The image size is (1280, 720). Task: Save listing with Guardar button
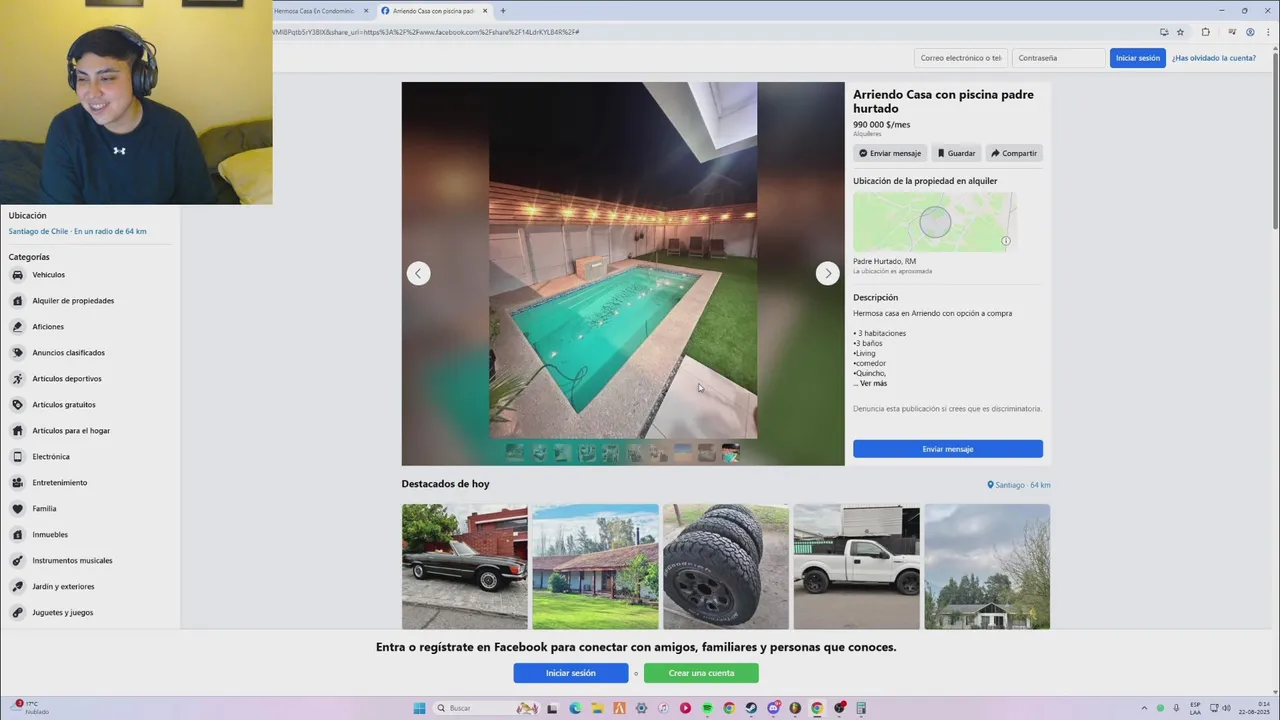(x=956, y=153)
